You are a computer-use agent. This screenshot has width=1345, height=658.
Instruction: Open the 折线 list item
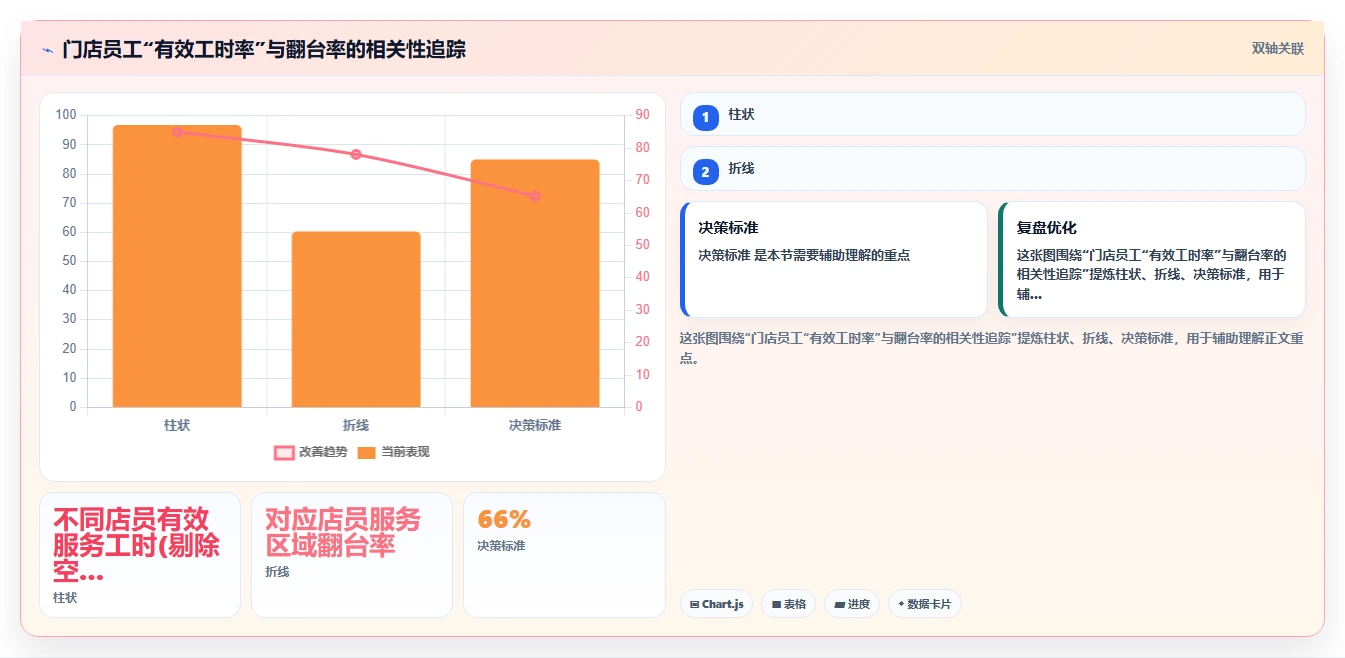(x=992, y=168)
